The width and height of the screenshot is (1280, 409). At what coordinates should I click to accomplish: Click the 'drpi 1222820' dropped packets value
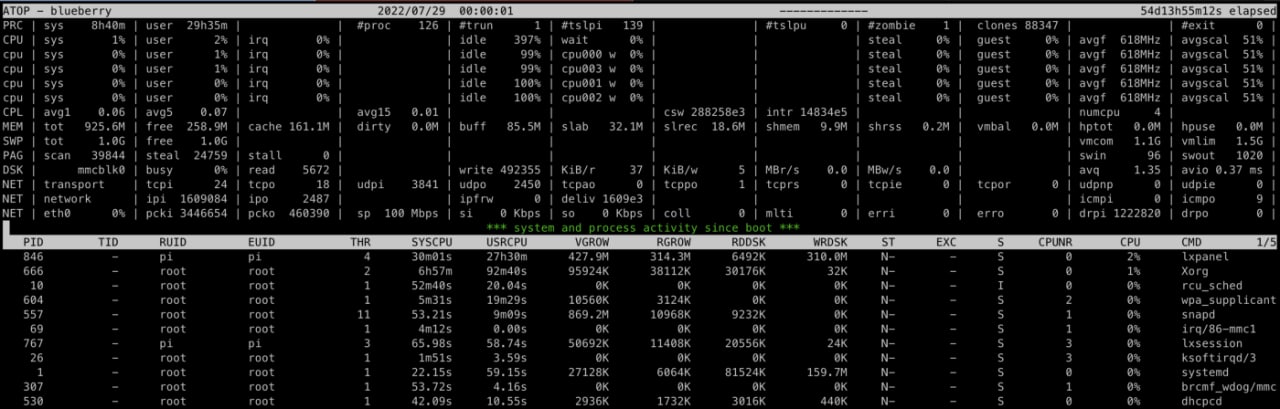[1120, 213]
